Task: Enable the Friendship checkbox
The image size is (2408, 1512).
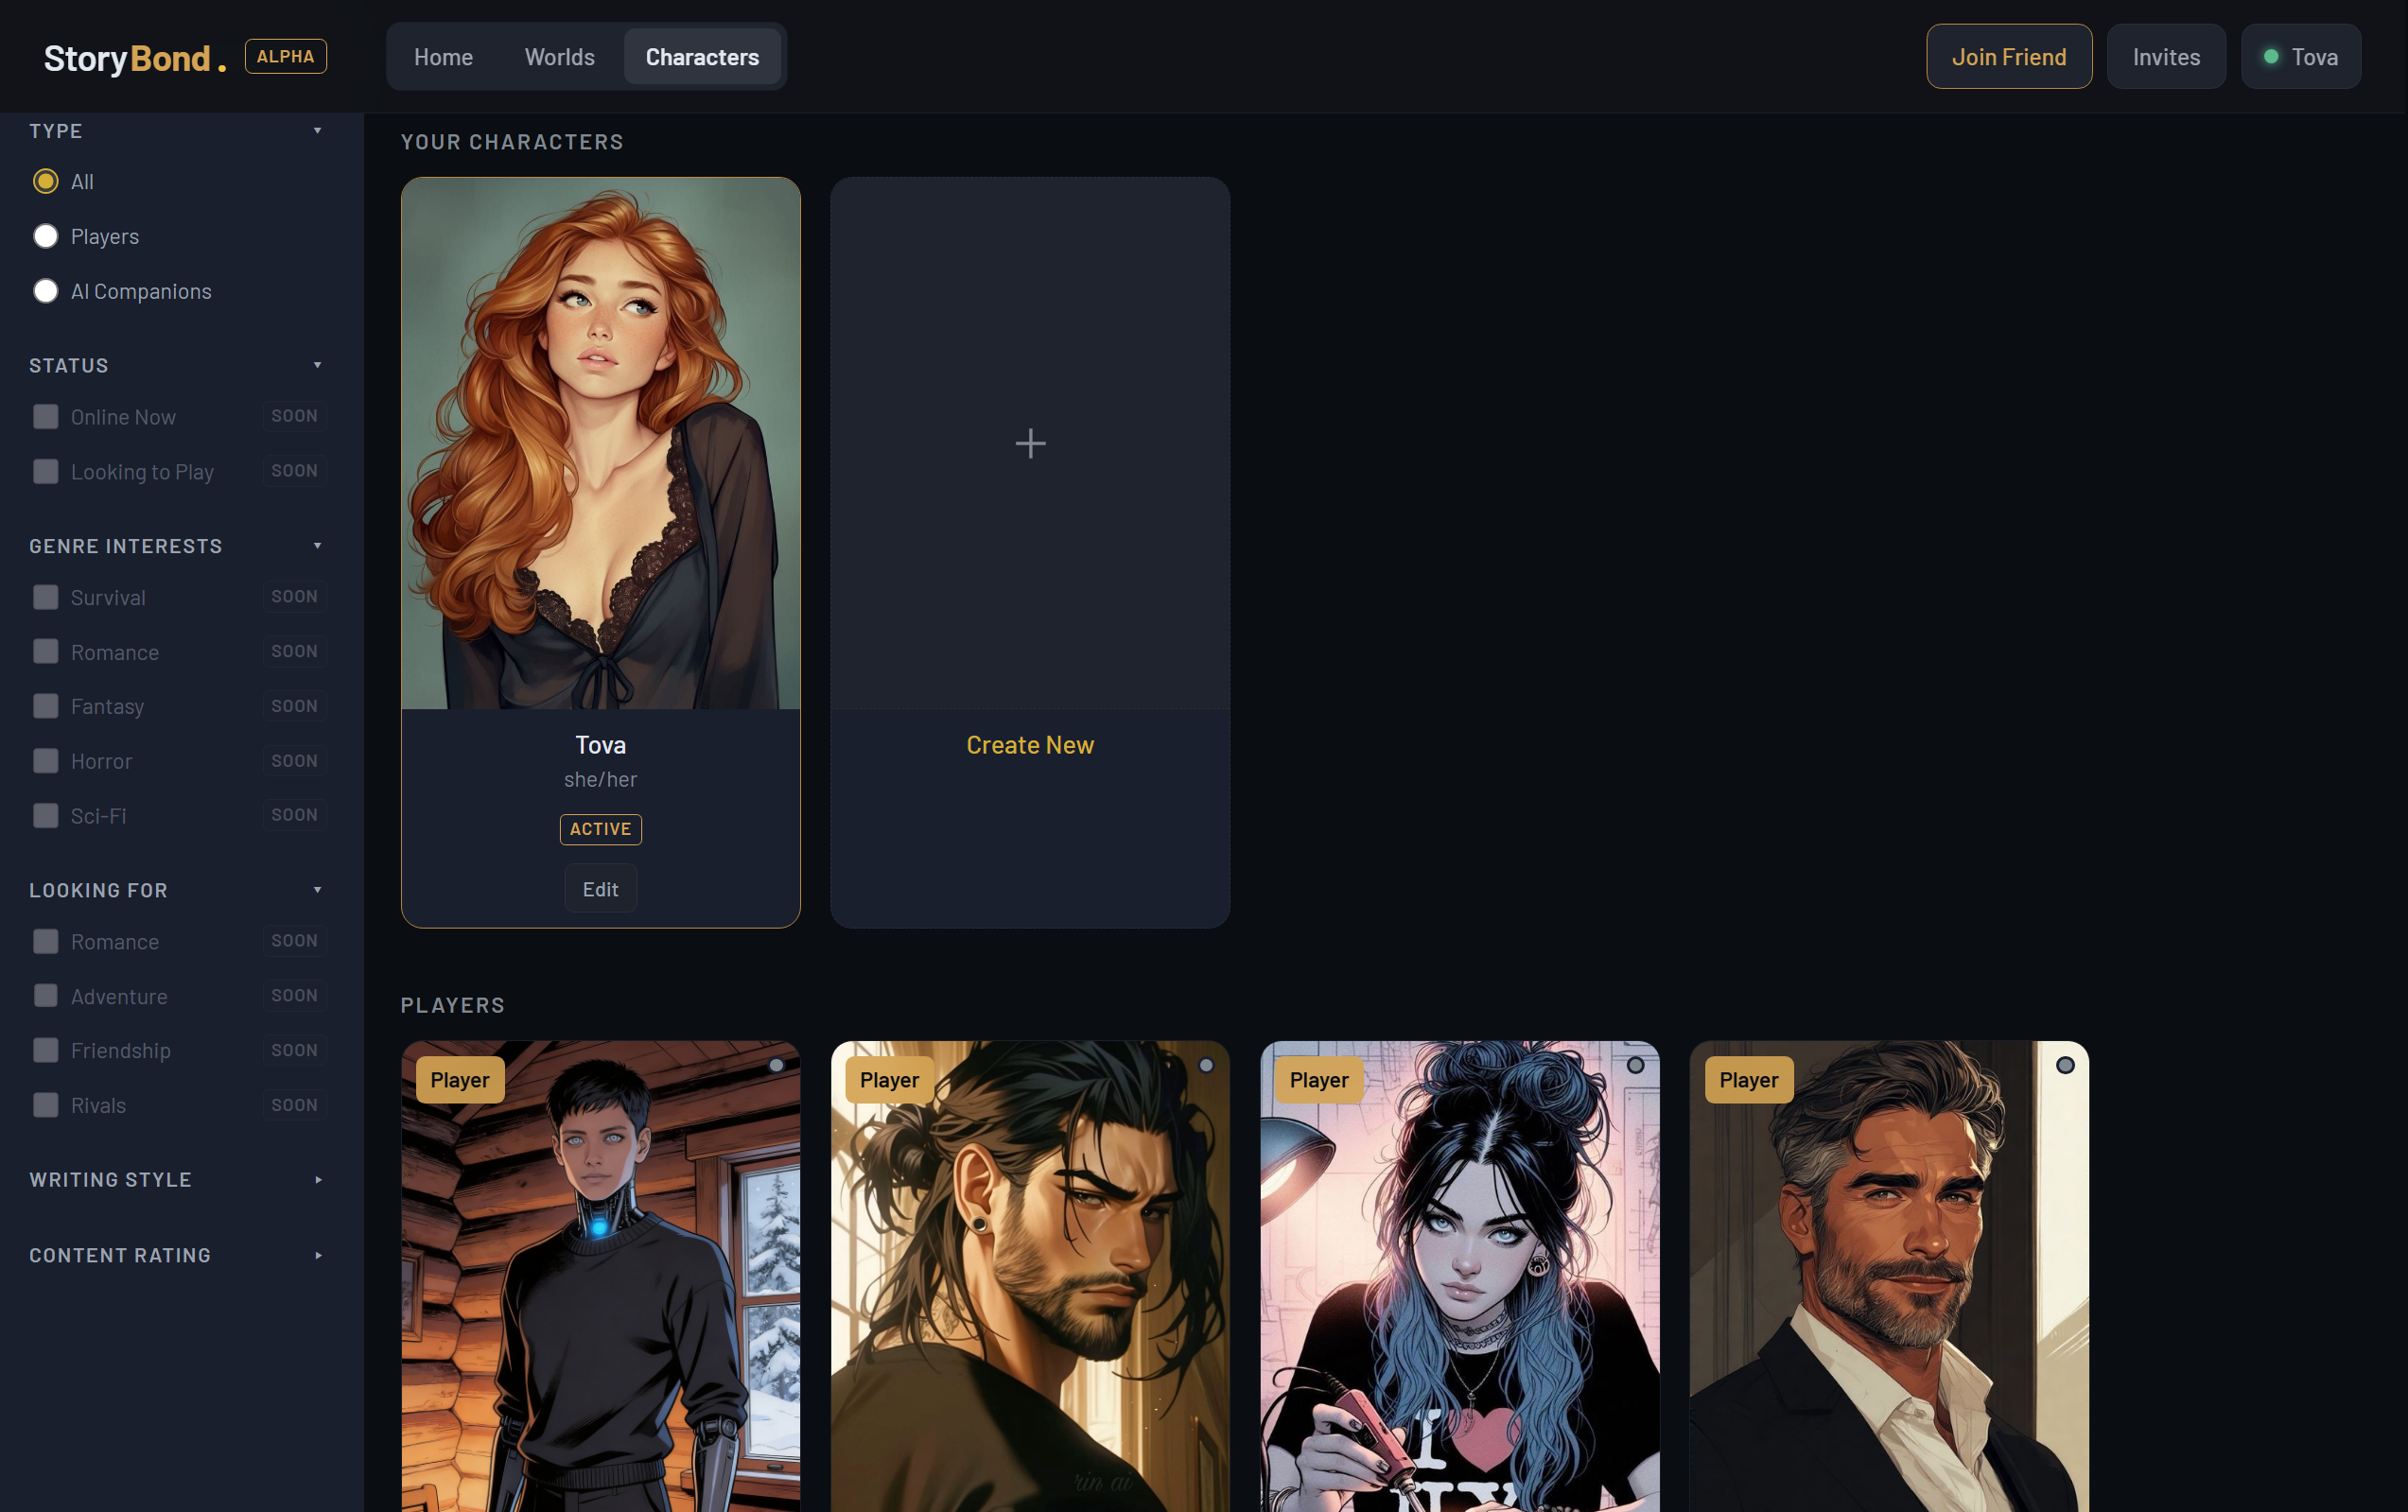Action: (45, 1050)
